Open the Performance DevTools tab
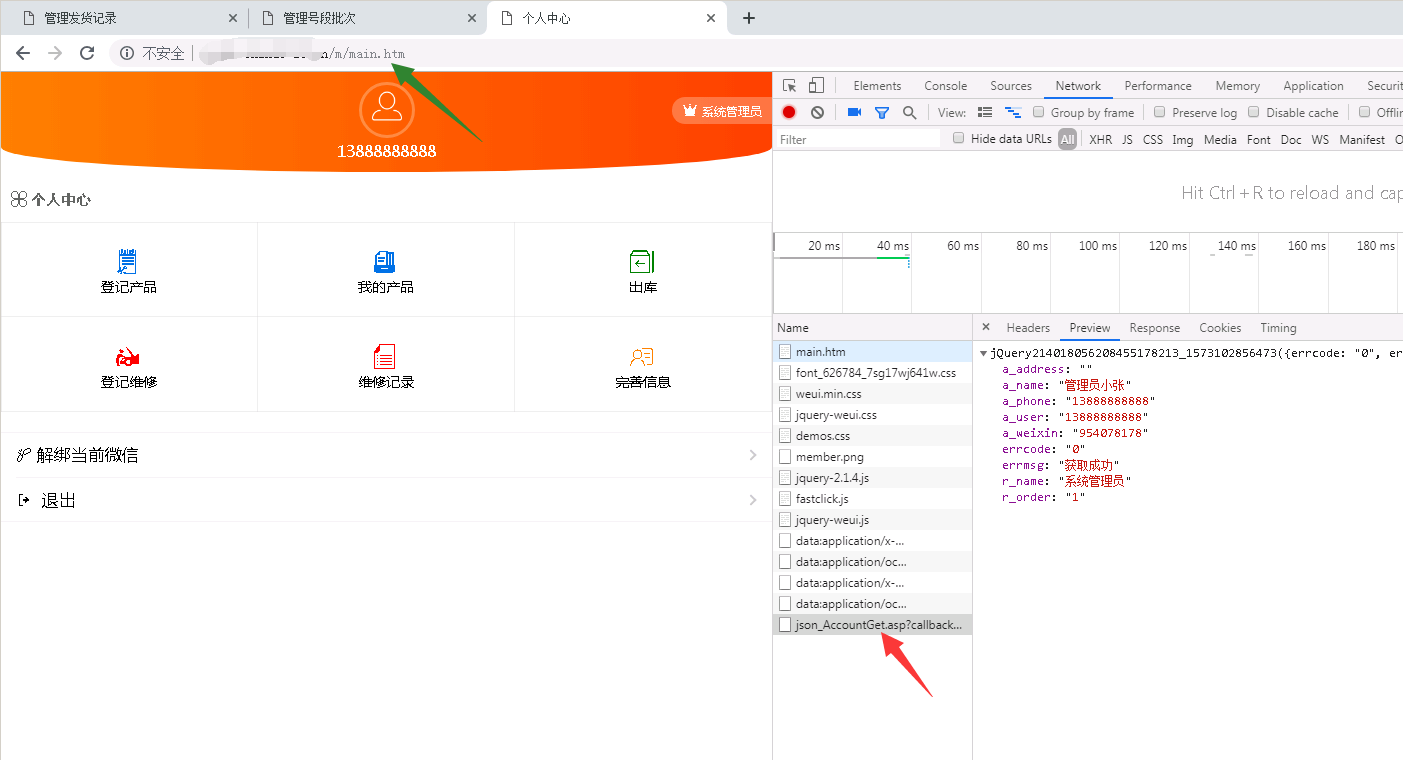This screenshot has height=760, width=1403. 1158,86
